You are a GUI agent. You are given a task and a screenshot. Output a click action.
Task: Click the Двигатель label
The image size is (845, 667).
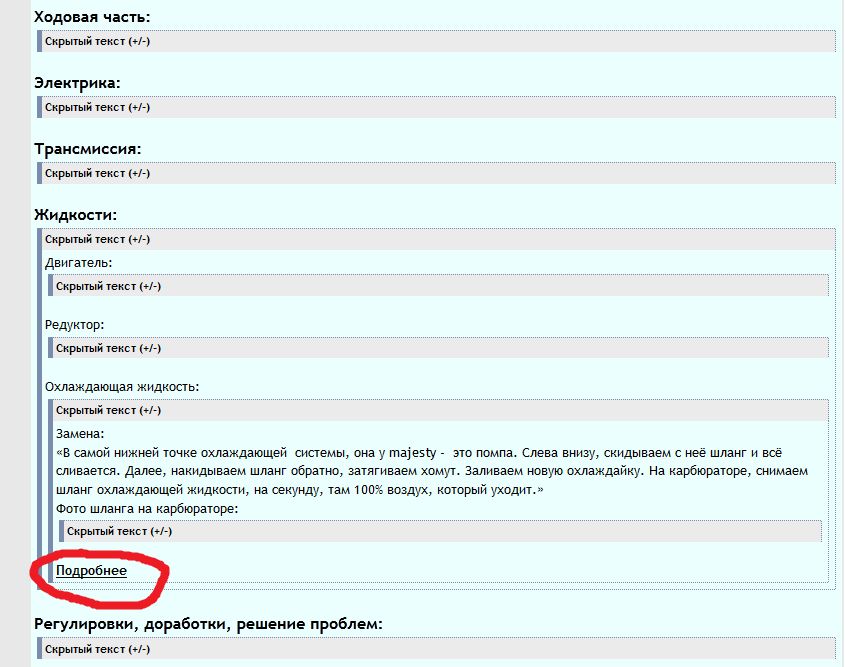tap(79, 263)
